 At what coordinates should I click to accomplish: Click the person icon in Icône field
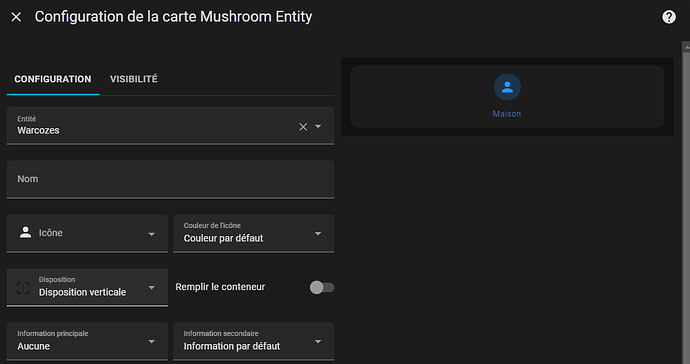[x=26, y=233]
